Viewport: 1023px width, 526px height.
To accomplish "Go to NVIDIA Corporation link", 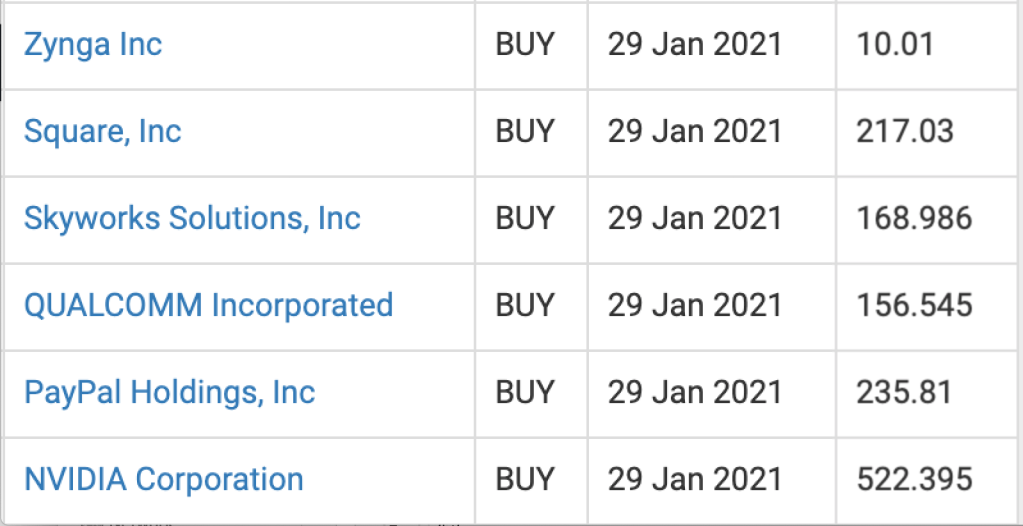I will (x=163, y=479).
